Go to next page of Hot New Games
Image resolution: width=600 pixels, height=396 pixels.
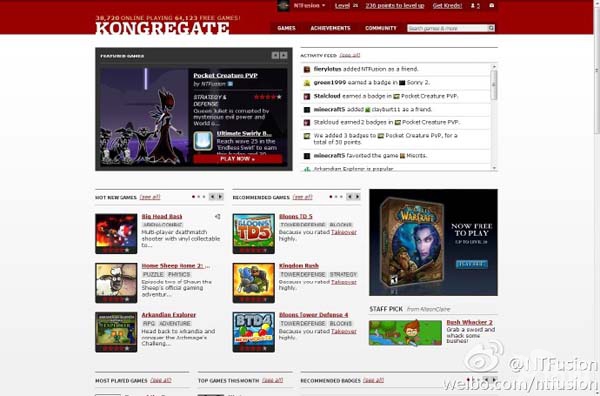click(220, 197)
